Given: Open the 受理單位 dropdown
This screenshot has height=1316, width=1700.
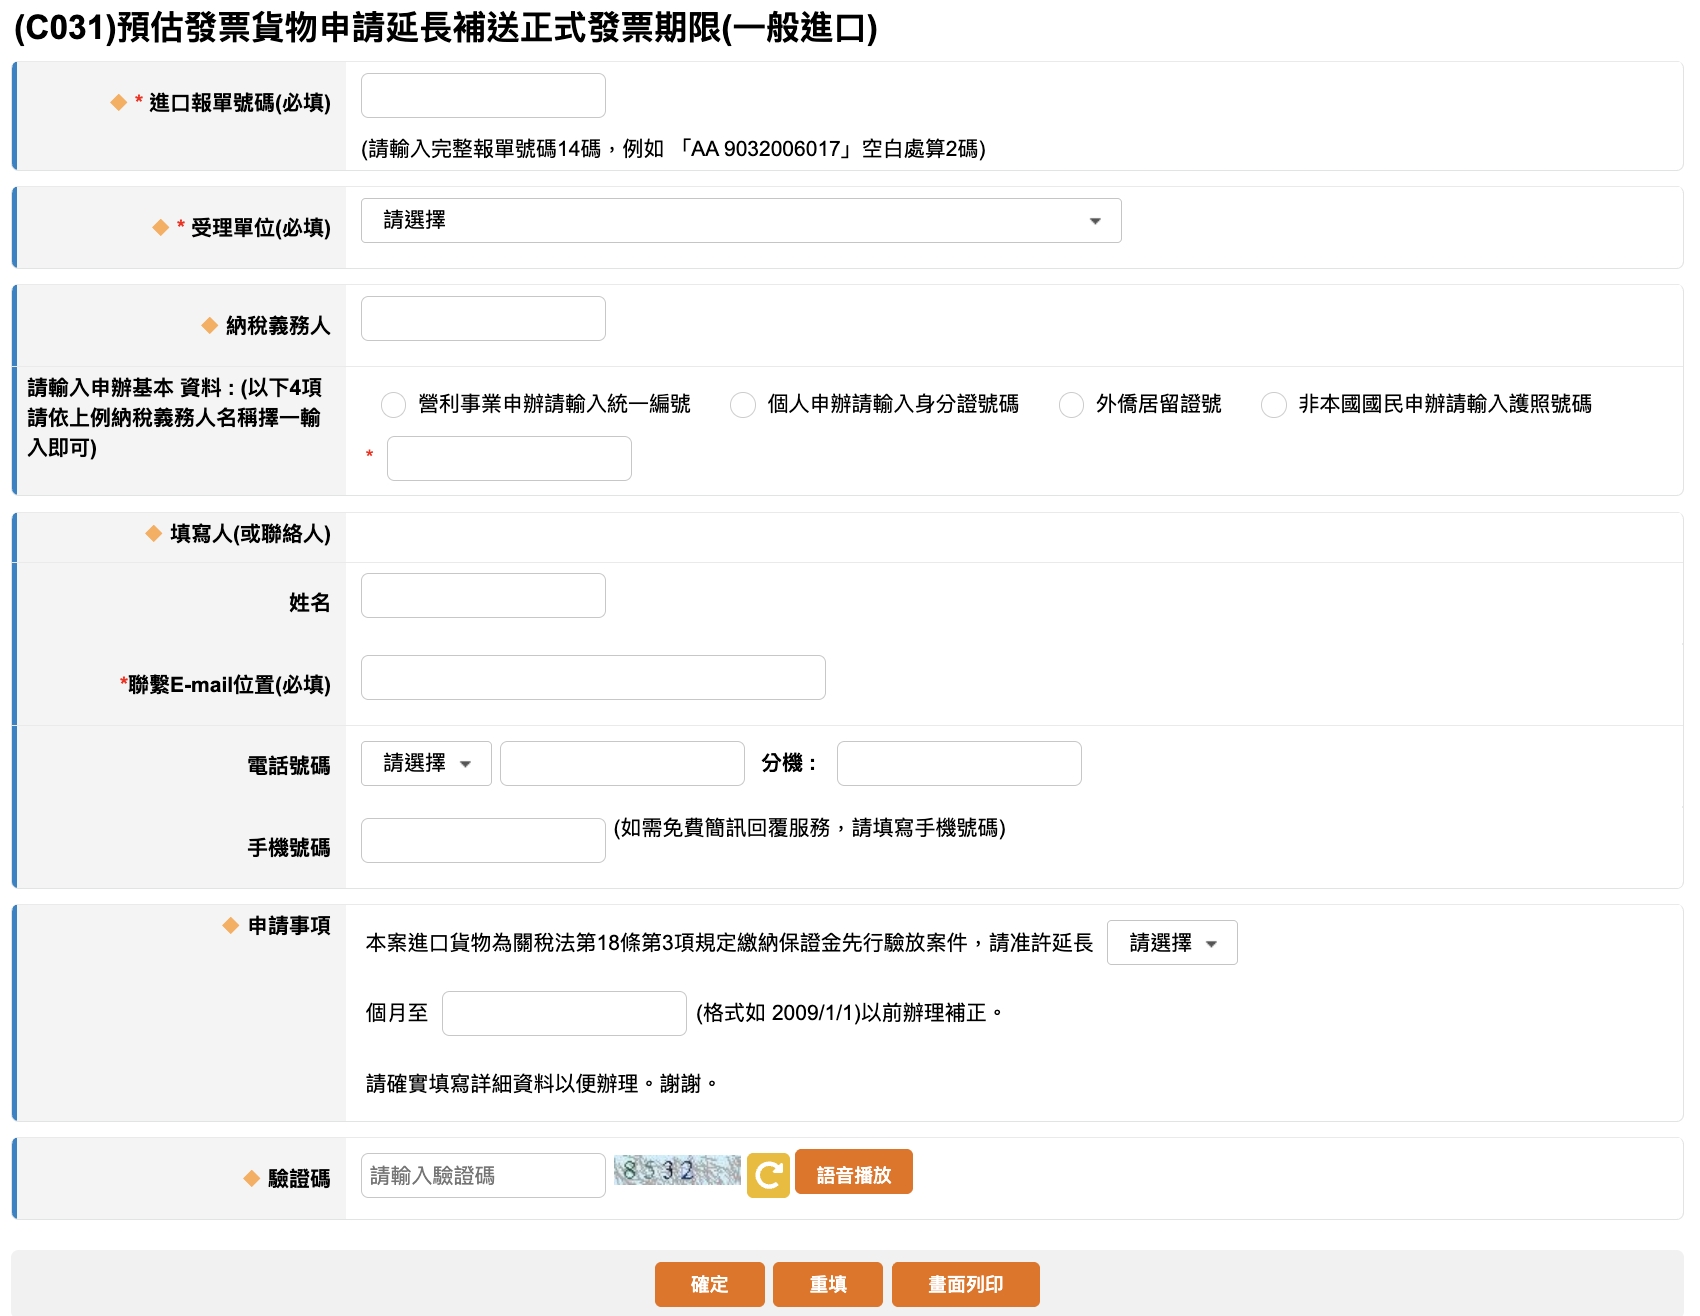Looking at the screenshot, I should point(741,220).
